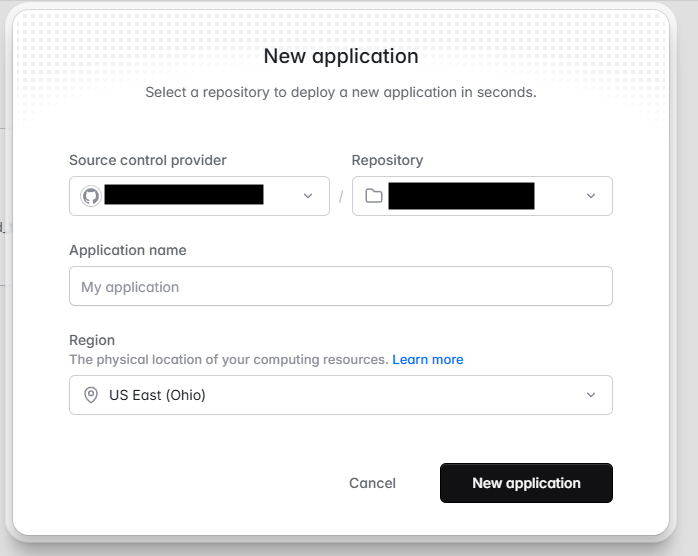Click the Source control provider label
The image size is (698, 556).
coord(148,160)
